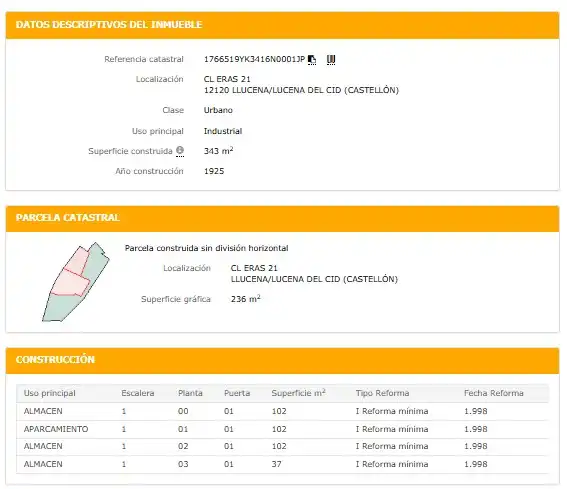
Task: Select the APARCAMIENTO row in the table
Action: [282, 429]
